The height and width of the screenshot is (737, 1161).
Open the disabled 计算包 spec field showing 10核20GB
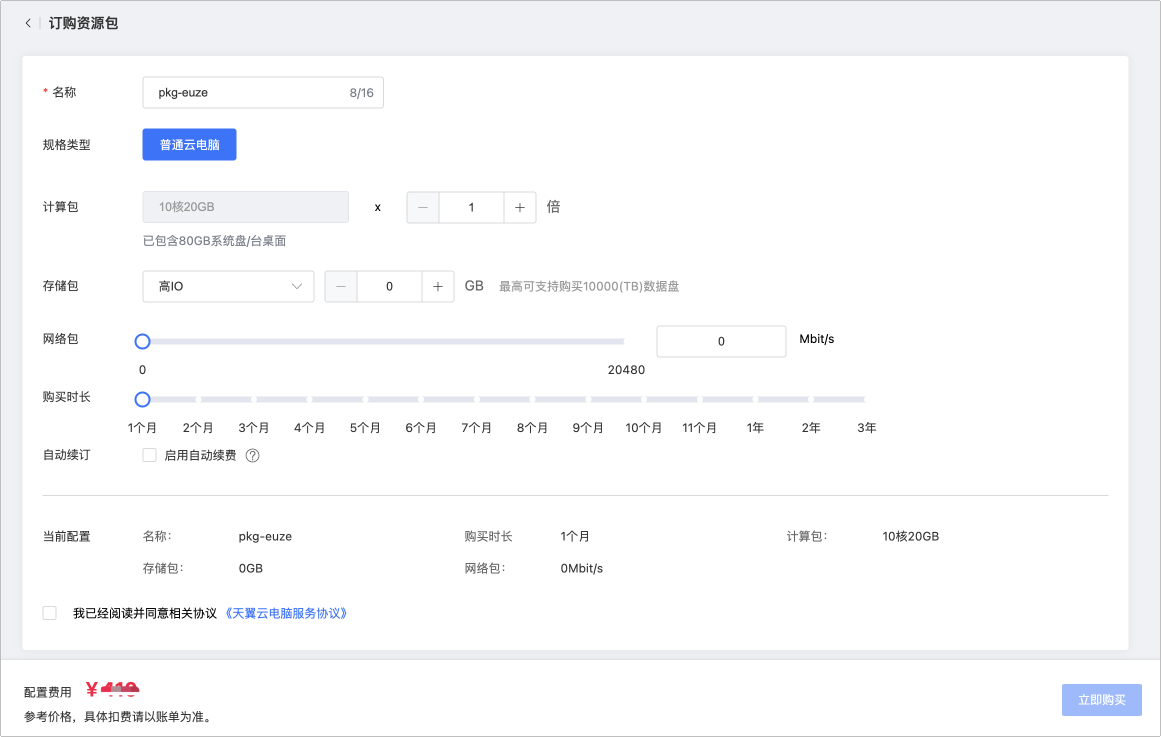(245, 207)
